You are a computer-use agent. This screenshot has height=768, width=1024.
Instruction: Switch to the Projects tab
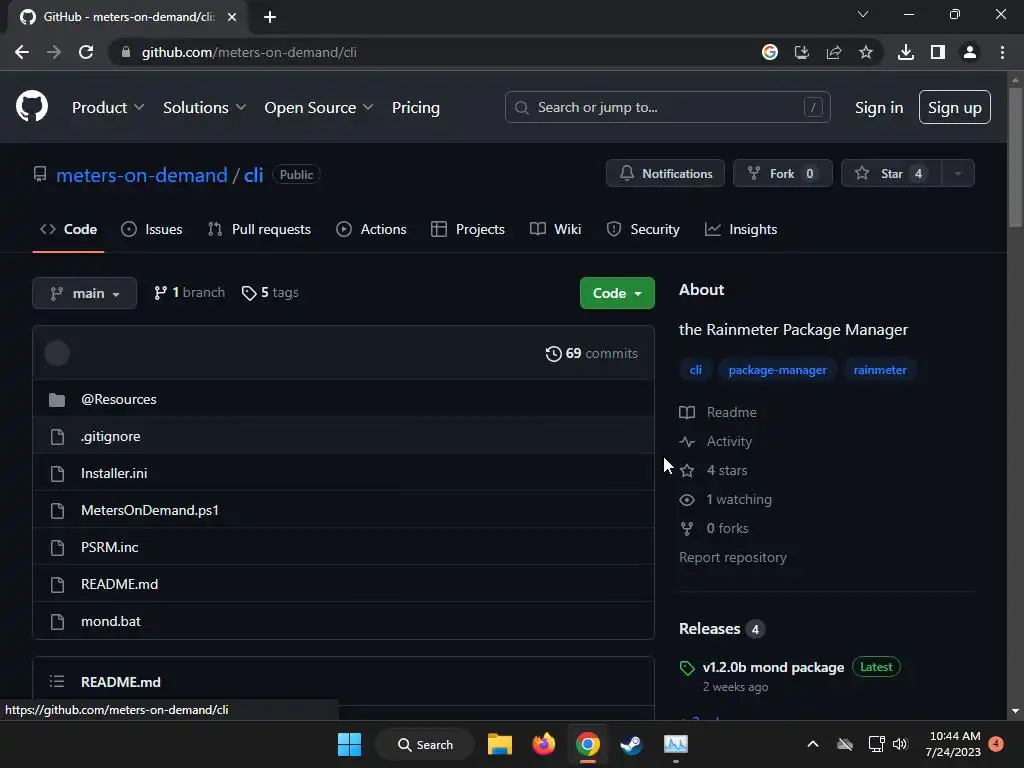click(468, 229)
